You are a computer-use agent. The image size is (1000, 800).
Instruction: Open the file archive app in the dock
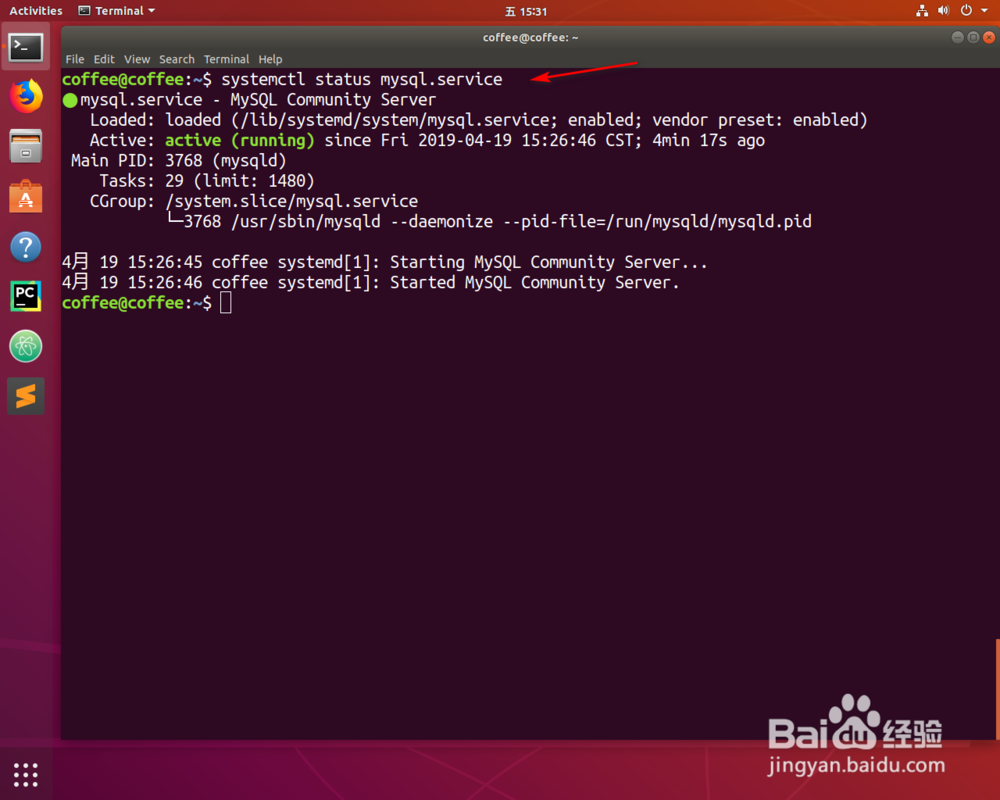25,146
